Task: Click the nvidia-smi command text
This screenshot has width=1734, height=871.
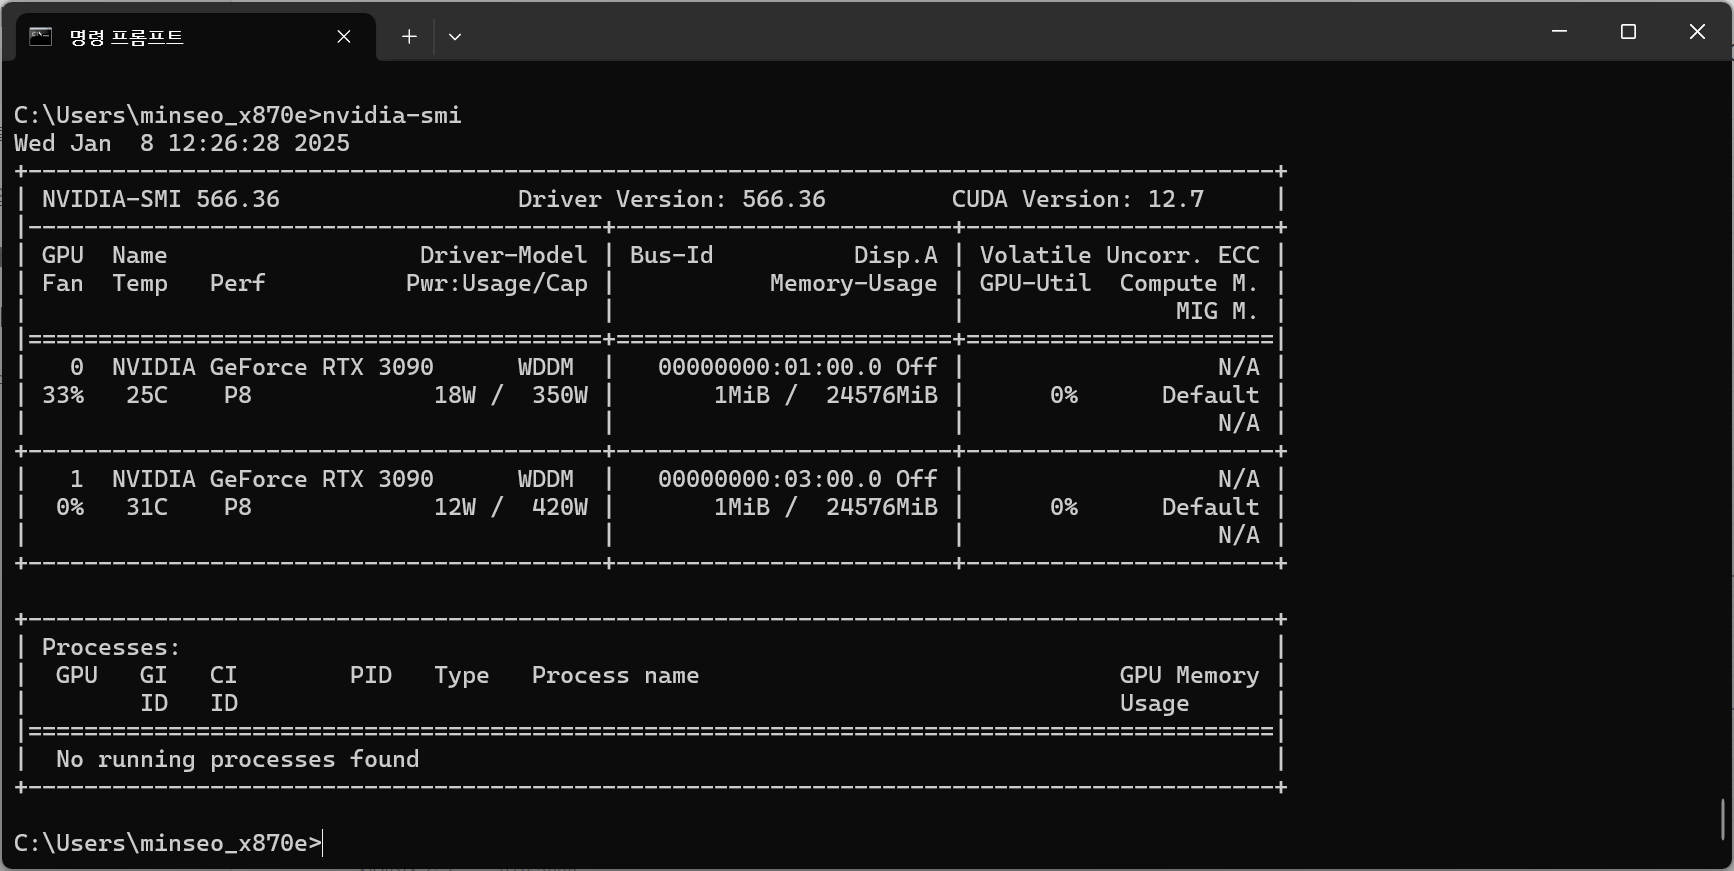Action: (x=392, y=115)
